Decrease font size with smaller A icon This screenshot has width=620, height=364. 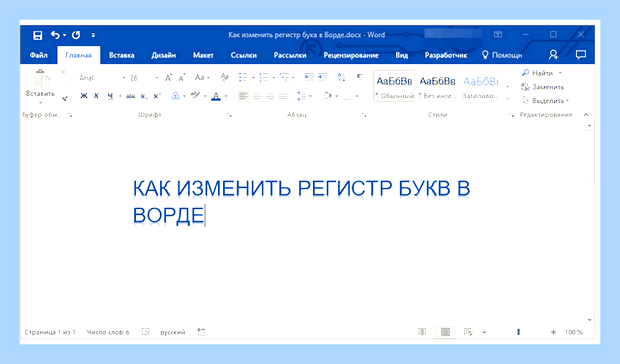point(181,77)
